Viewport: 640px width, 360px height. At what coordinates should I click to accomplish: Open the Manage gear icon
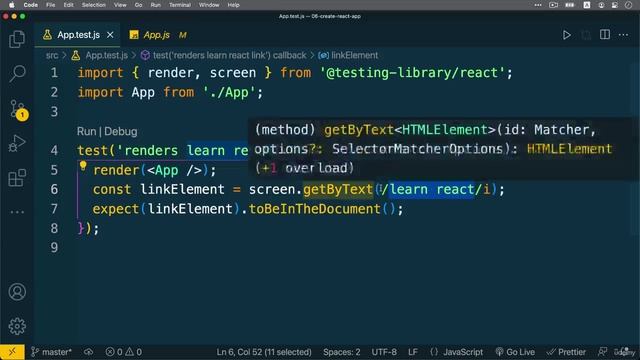(x=17, y=326)
